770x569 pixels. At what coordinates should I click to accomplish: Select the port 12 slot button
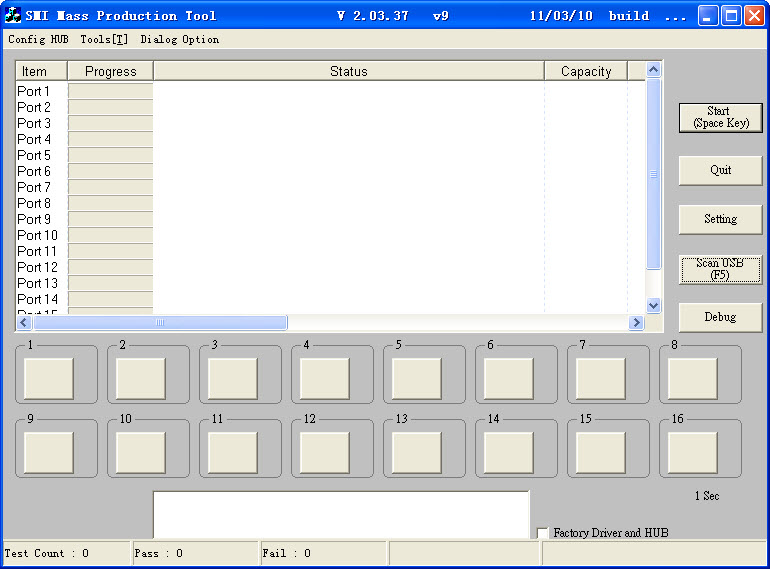(324, 452)
